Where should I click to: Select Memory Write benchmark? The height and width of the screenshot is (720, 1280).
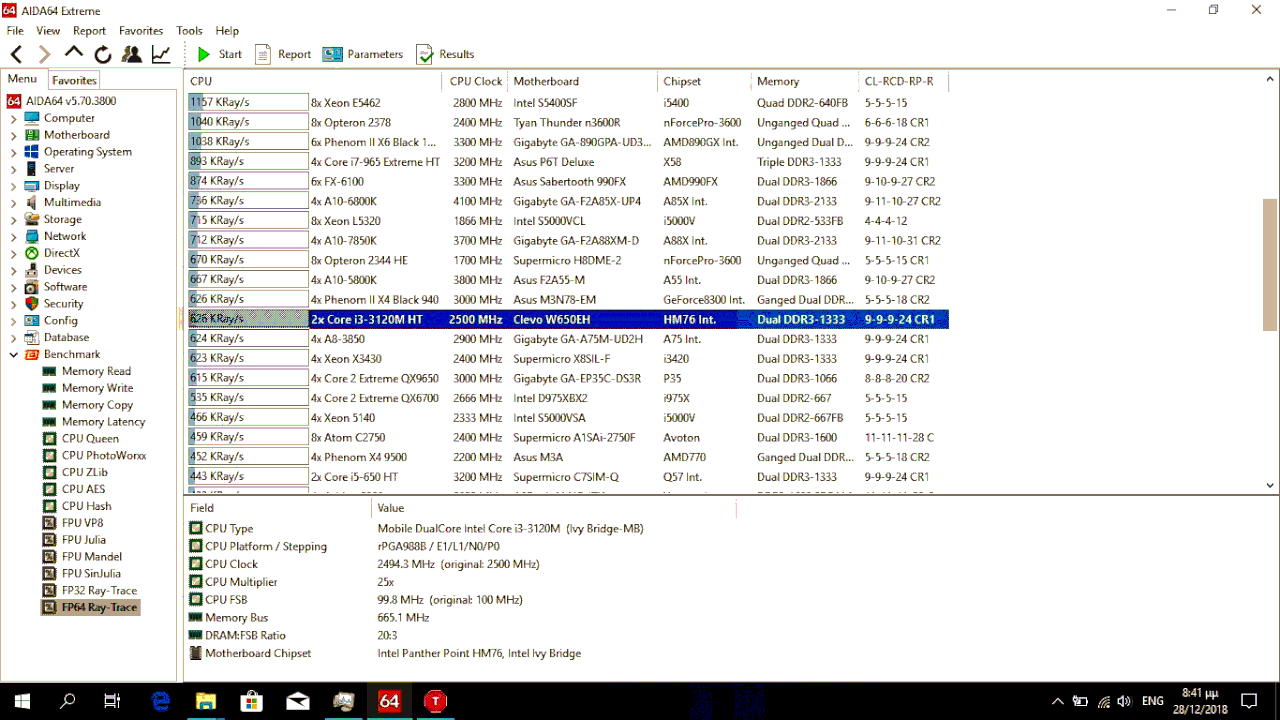click(x=88, y=388)
